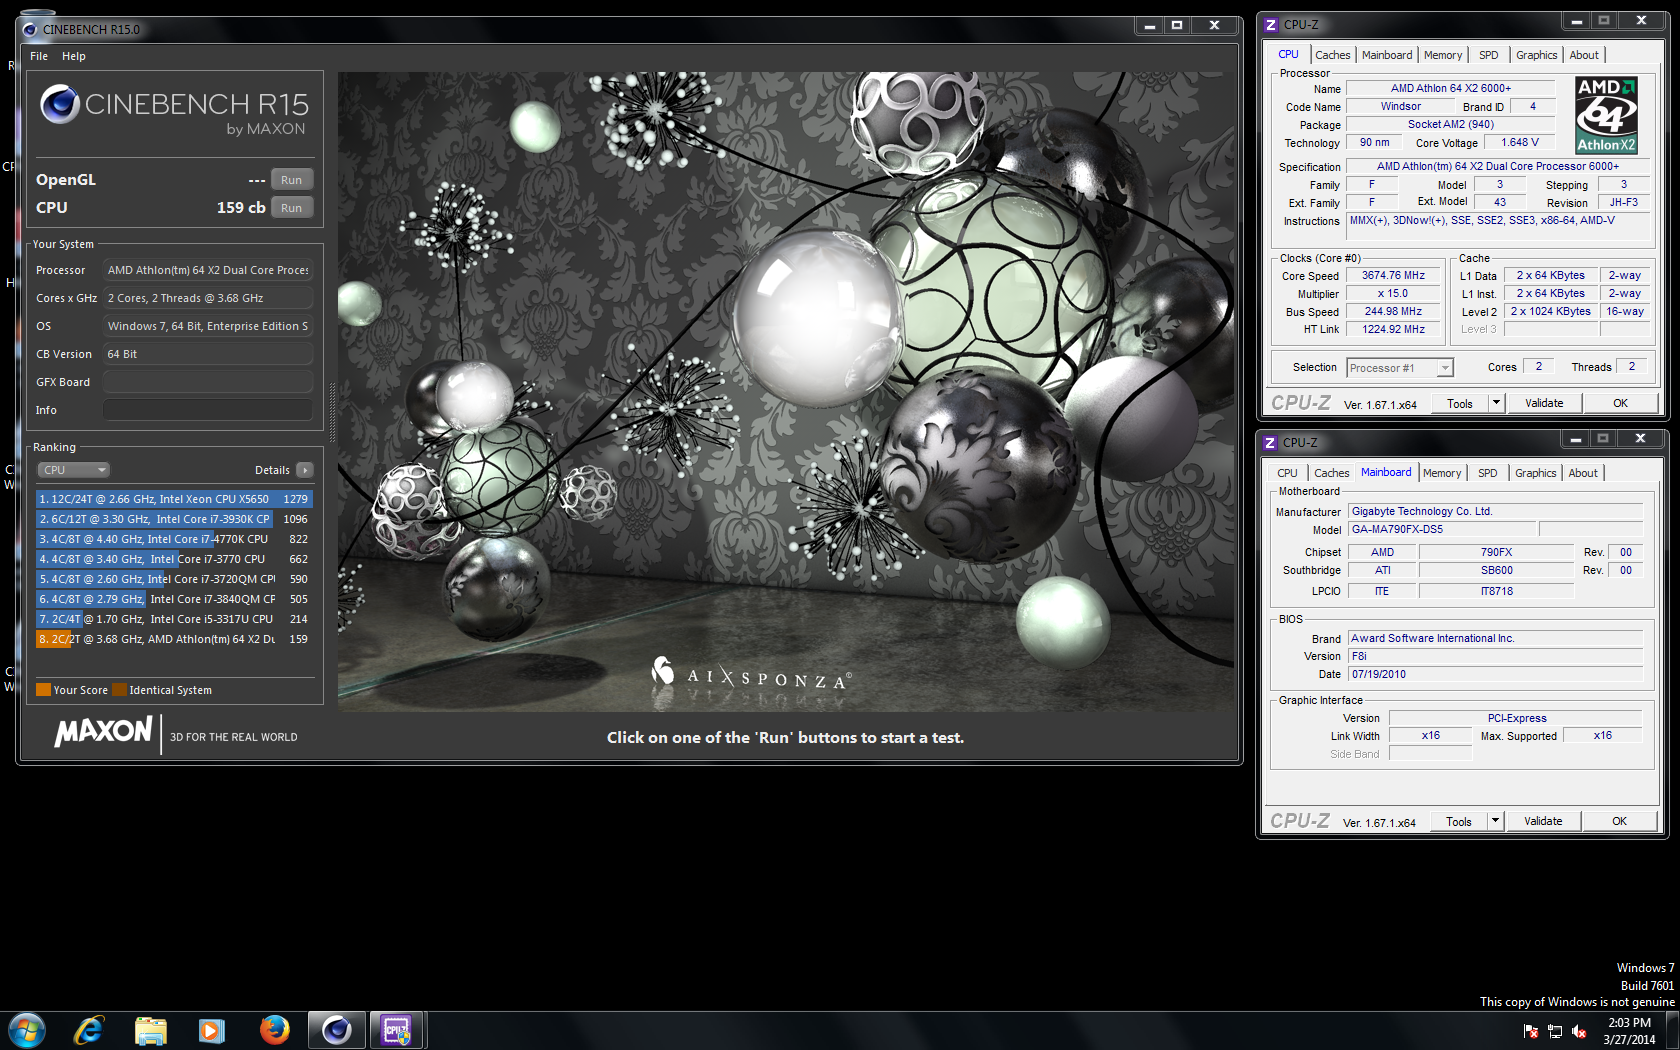Switch to Memory tab in top CPU-Z
The height and width of the screenshot is (1050, 1680).
(1443, 55)
